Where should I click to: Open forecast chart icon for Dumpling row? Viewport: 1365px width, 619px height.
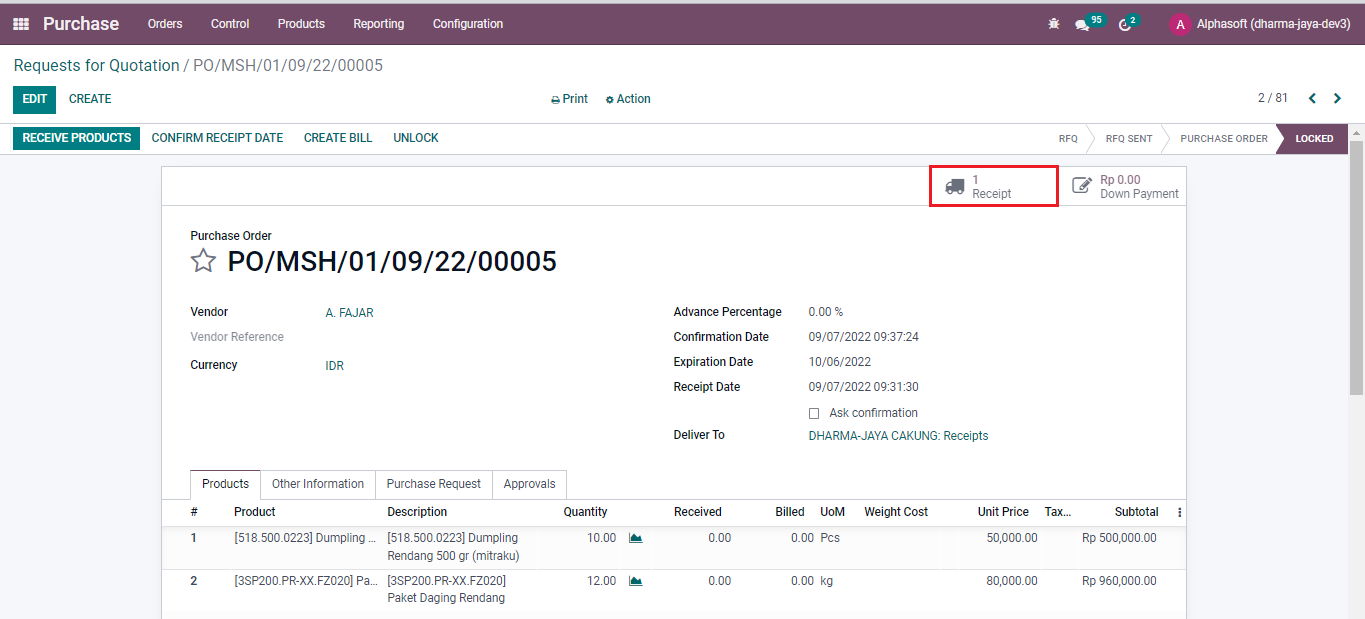(x=636, y=538)
